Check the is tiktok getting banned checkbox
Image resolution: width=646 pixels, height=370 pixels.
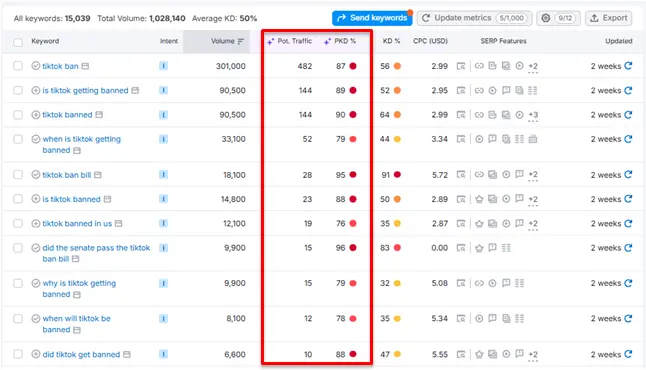click(18, 90)
